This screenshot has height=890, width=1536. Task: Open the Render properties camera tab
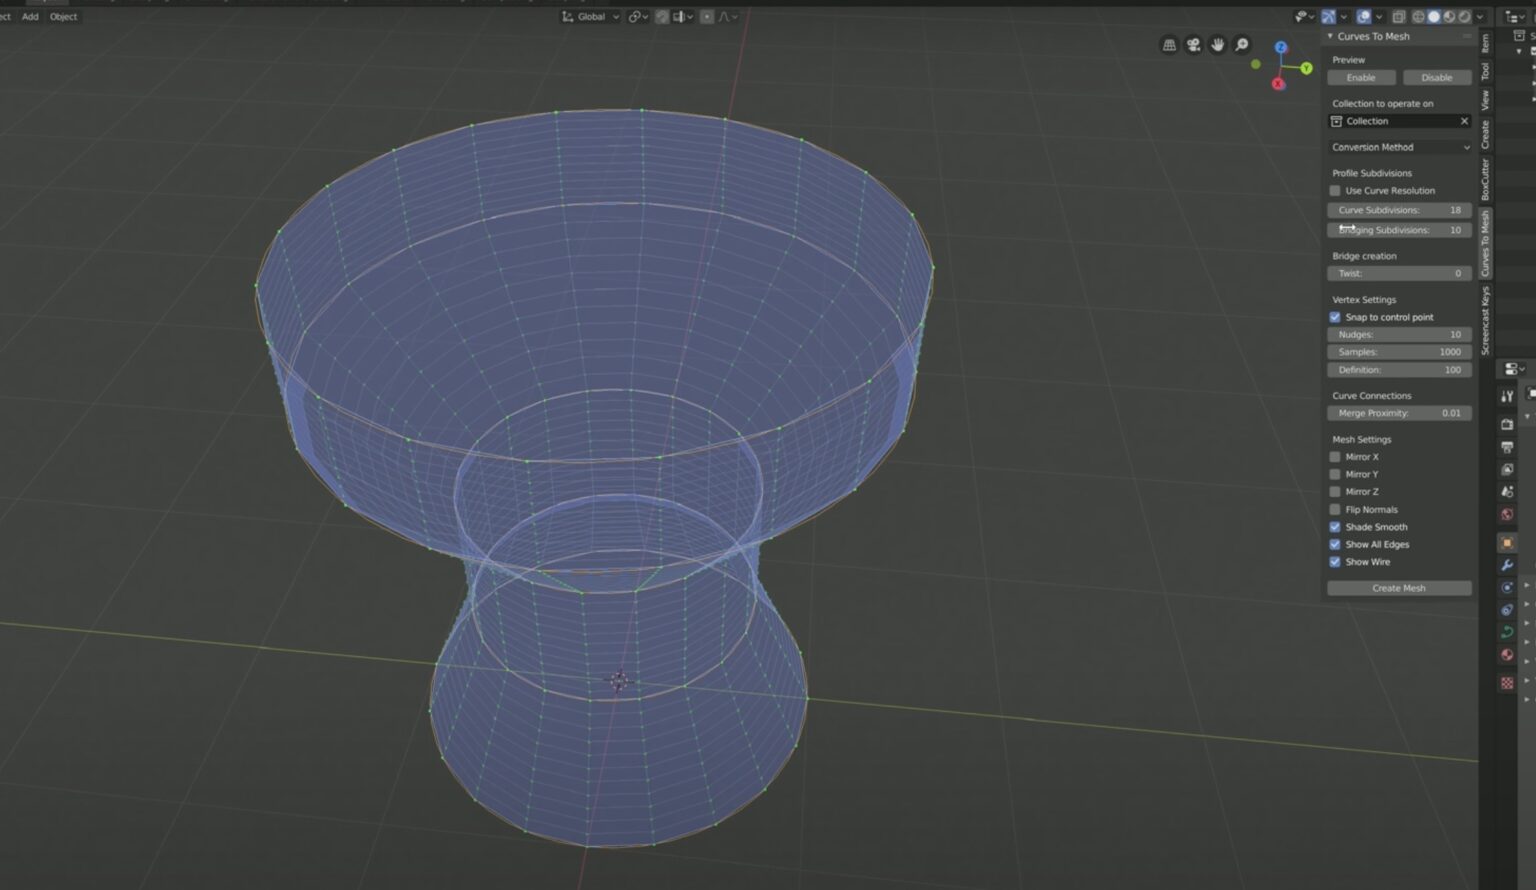tap(1507, 423)
